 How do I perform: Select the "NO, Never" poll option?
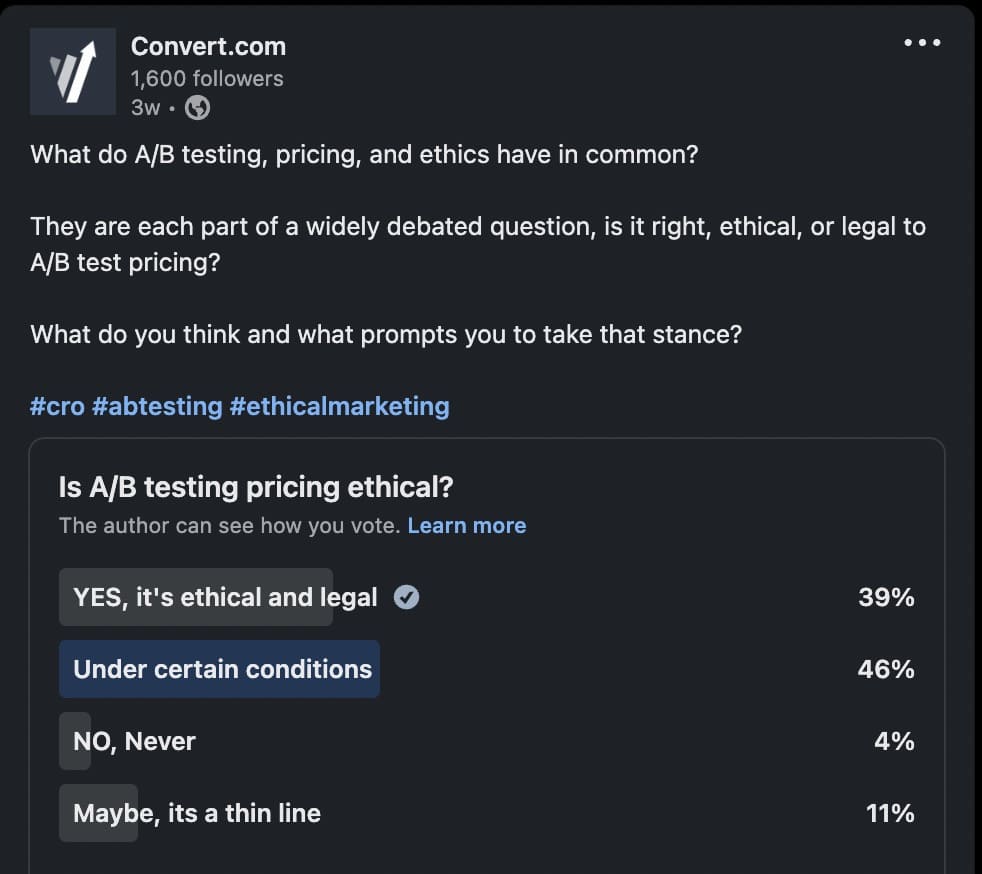coord(134,741)
